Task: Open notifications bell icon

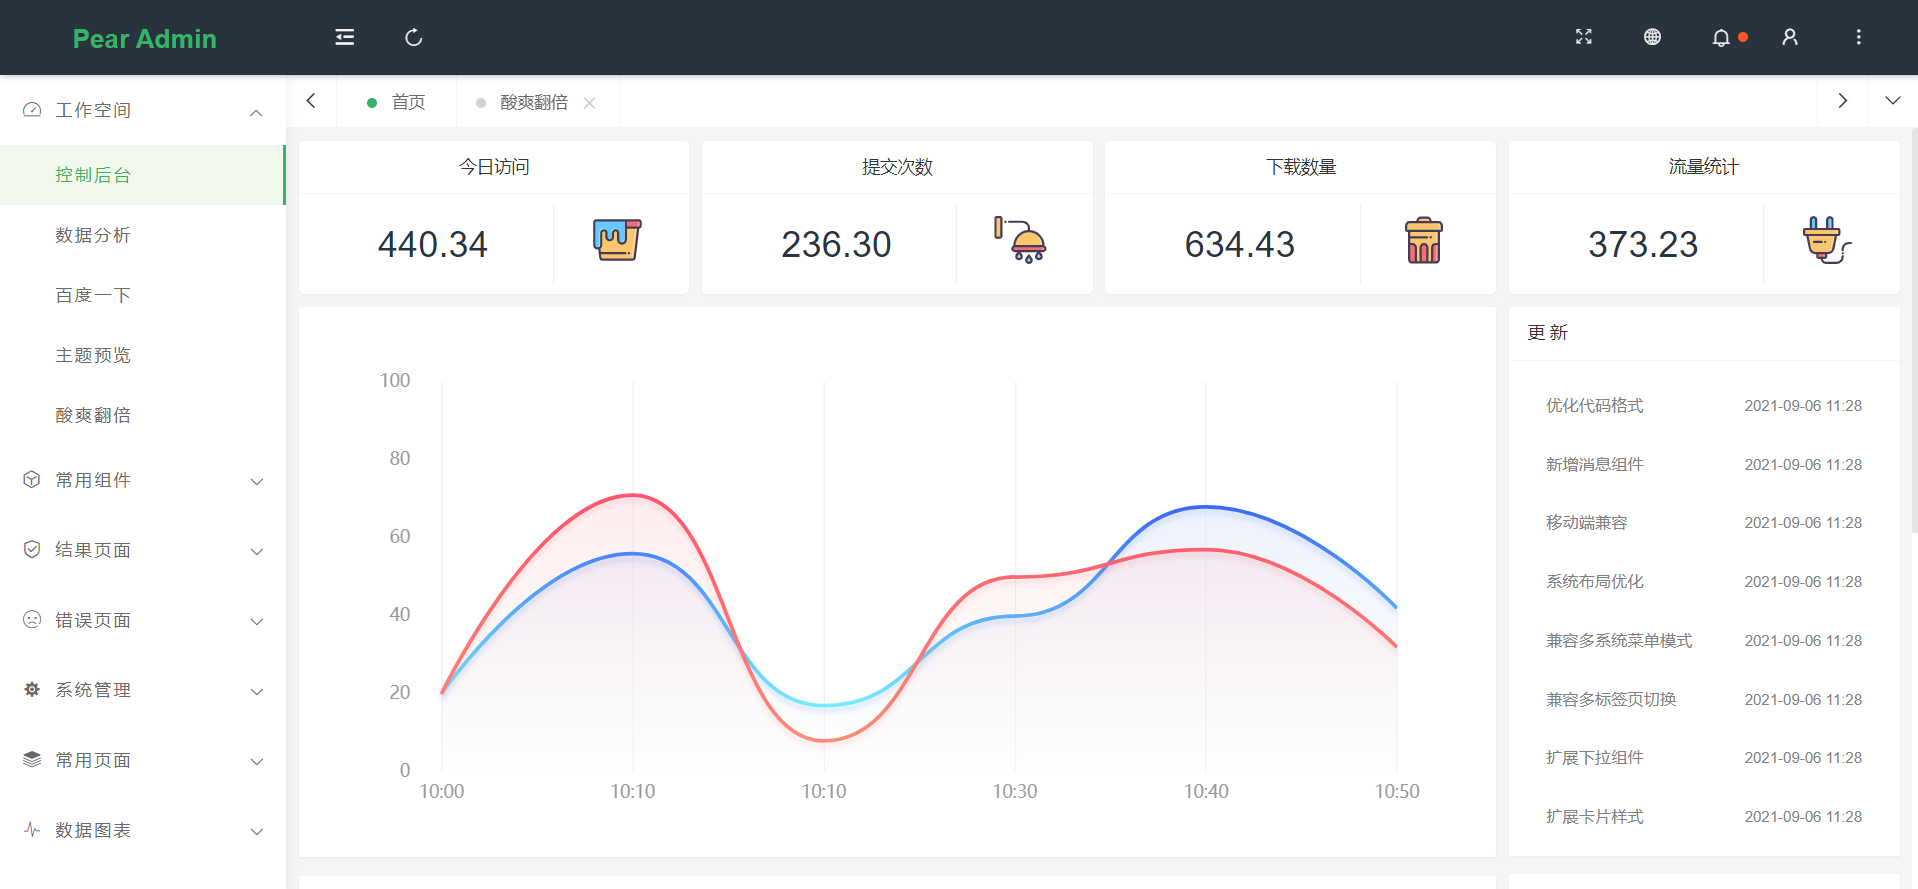Action: tap(1721, 38)
